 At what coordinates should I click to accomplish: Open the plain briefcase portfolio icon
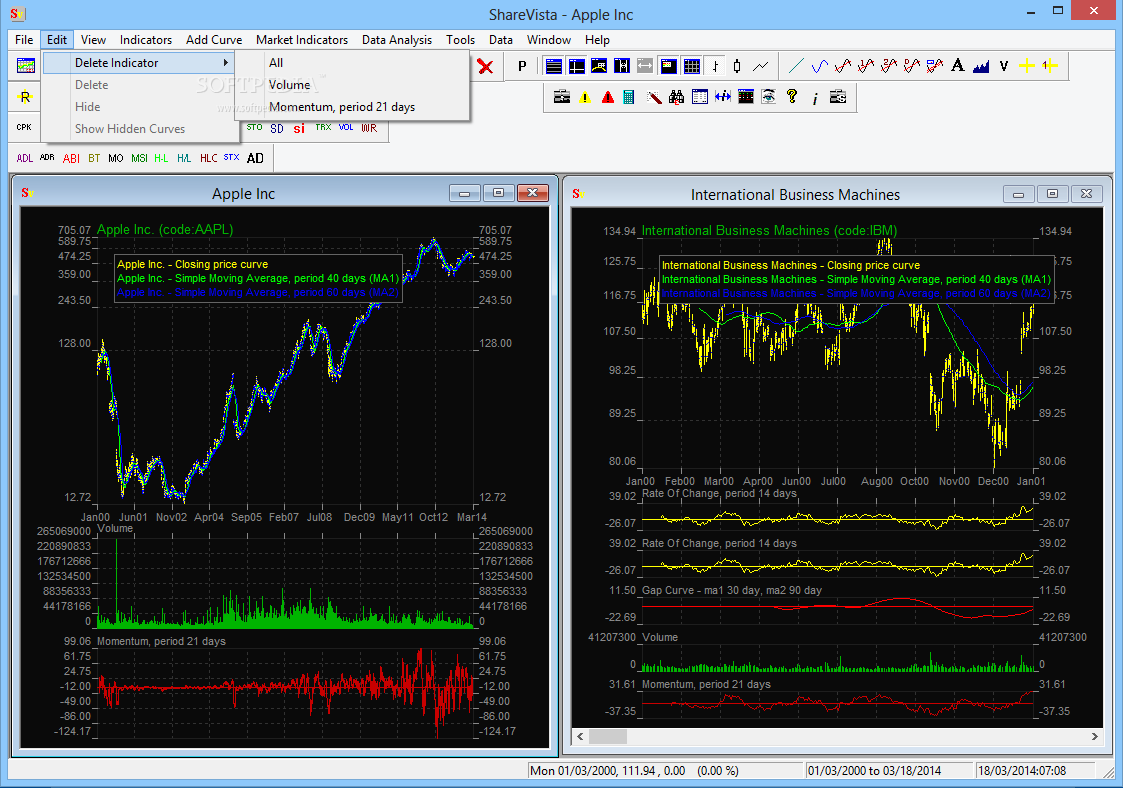562,97
